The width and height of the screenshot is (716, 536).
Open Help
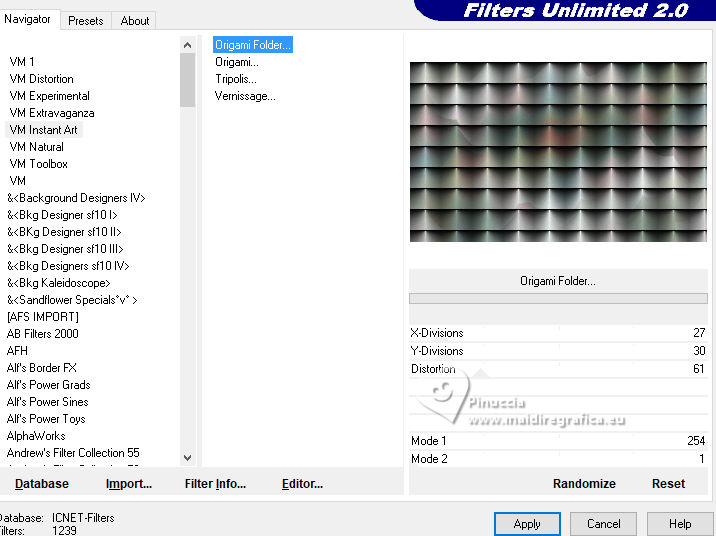[679, 524]
